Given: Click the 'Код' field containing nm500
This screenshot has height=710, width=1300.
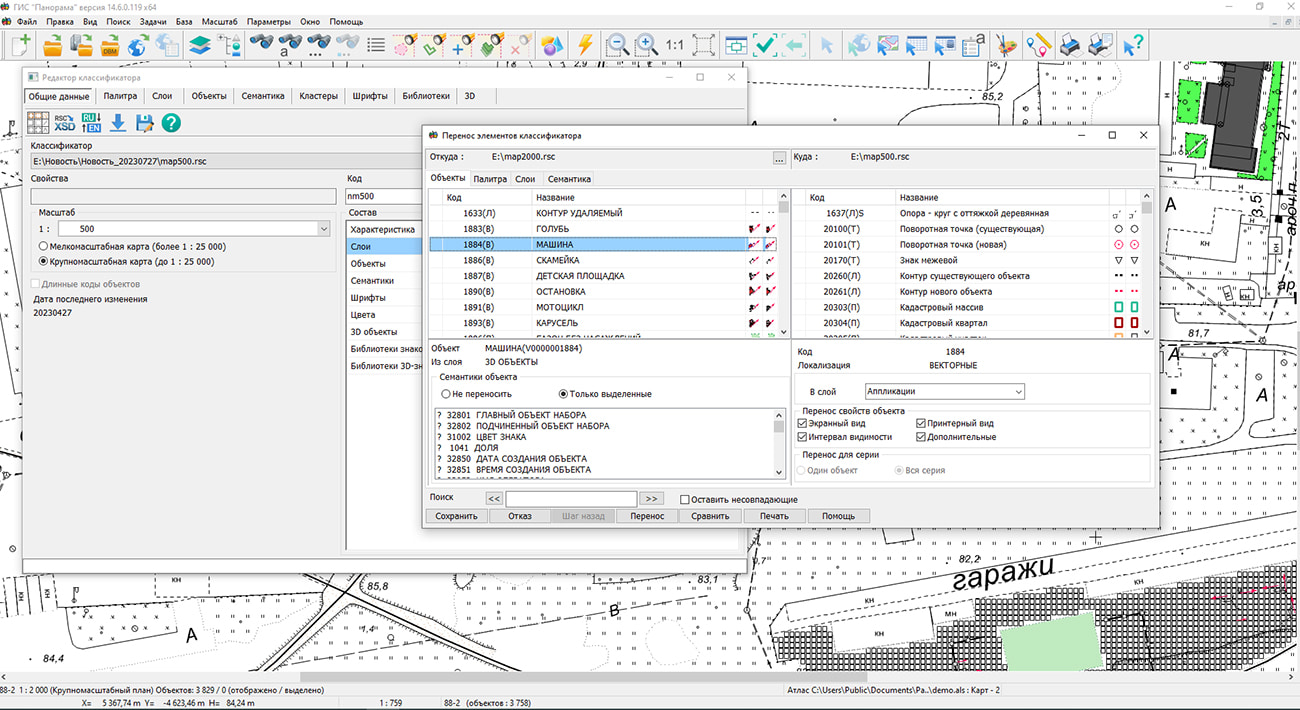Looking at the screenshot, I should (x=382, y=196).
